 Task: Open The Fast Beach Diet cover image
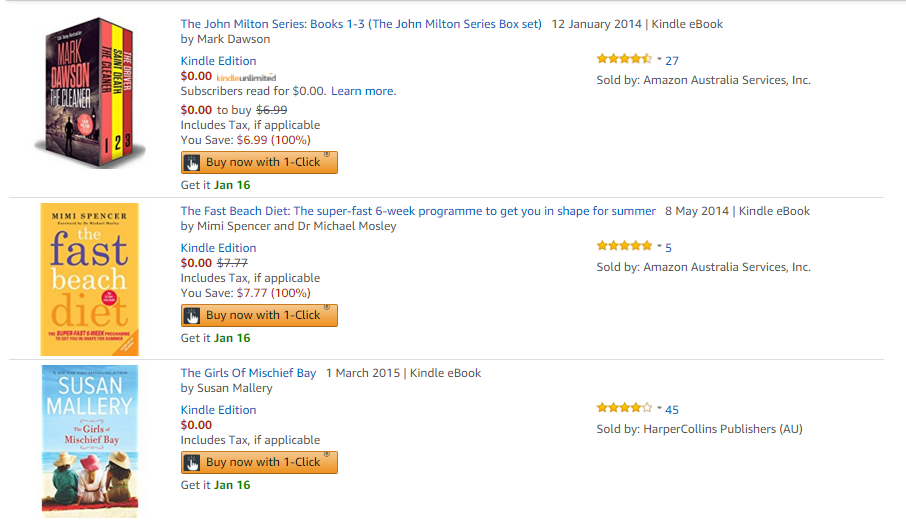pos(90,279)
